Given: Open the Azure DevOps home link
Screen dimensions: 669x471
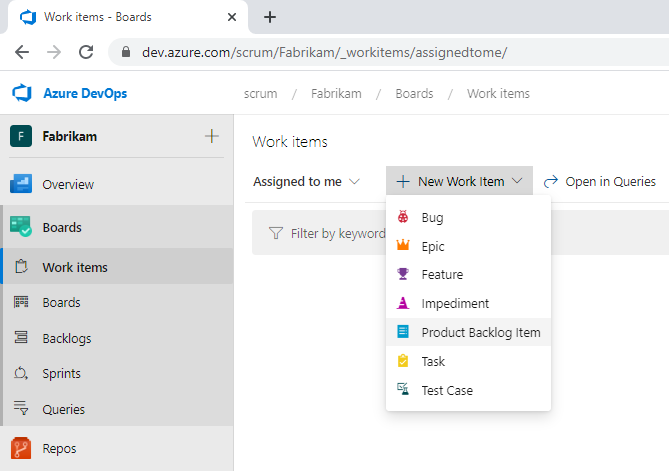Looking at the screenshot, I should [x=85, y=93].
